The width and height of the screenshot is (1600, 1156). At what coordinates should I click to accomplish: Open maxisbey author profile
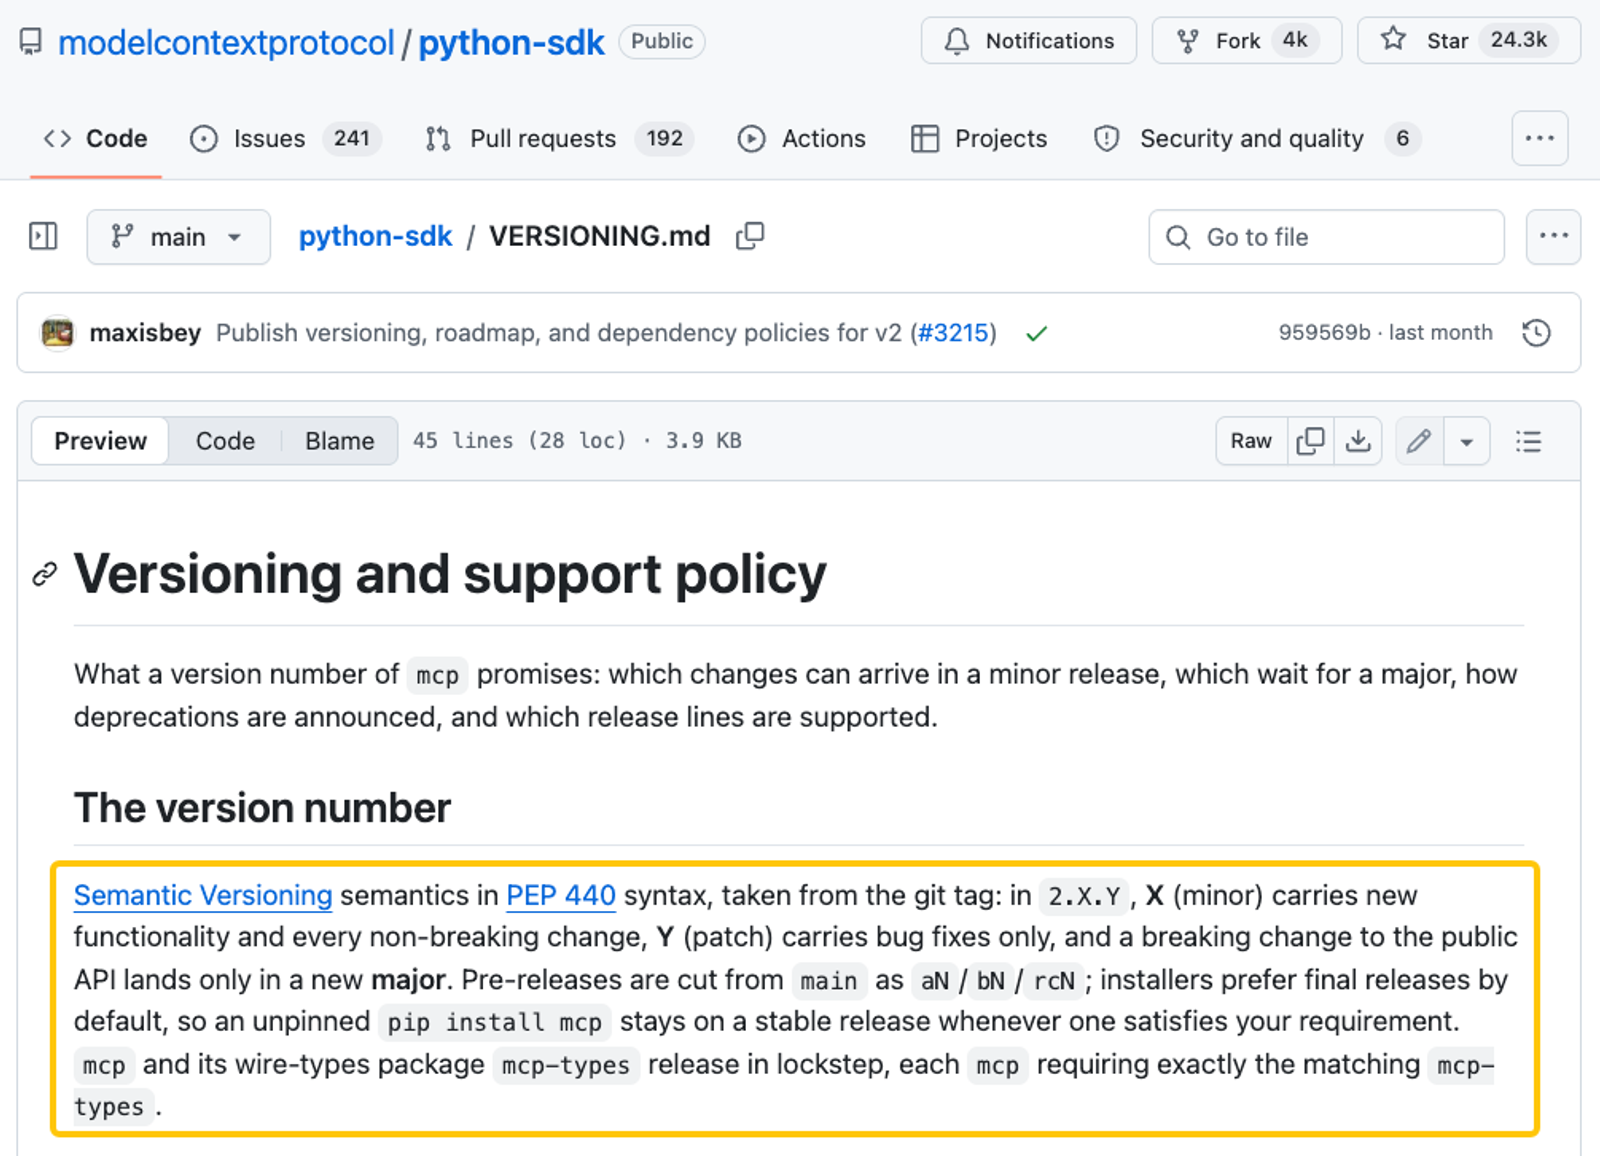click(145, 333)
